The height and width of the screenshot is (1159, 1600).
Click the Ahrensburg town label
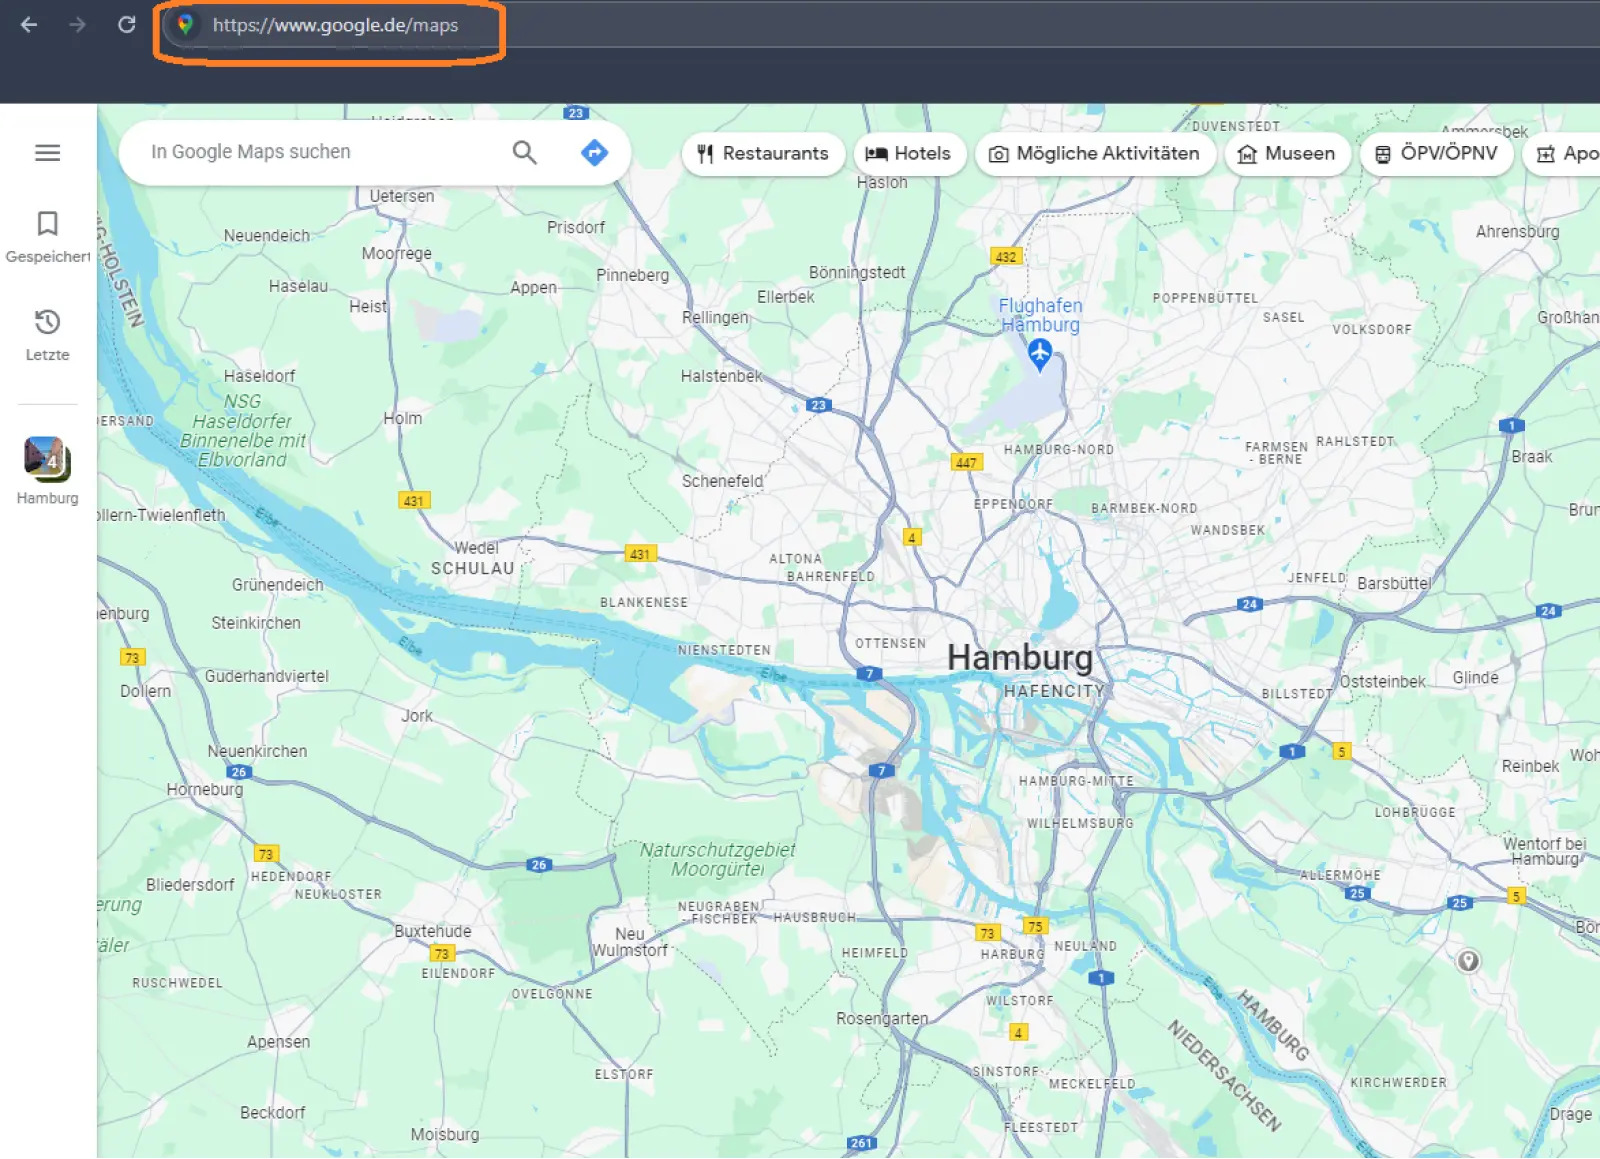pos(1518,232)
